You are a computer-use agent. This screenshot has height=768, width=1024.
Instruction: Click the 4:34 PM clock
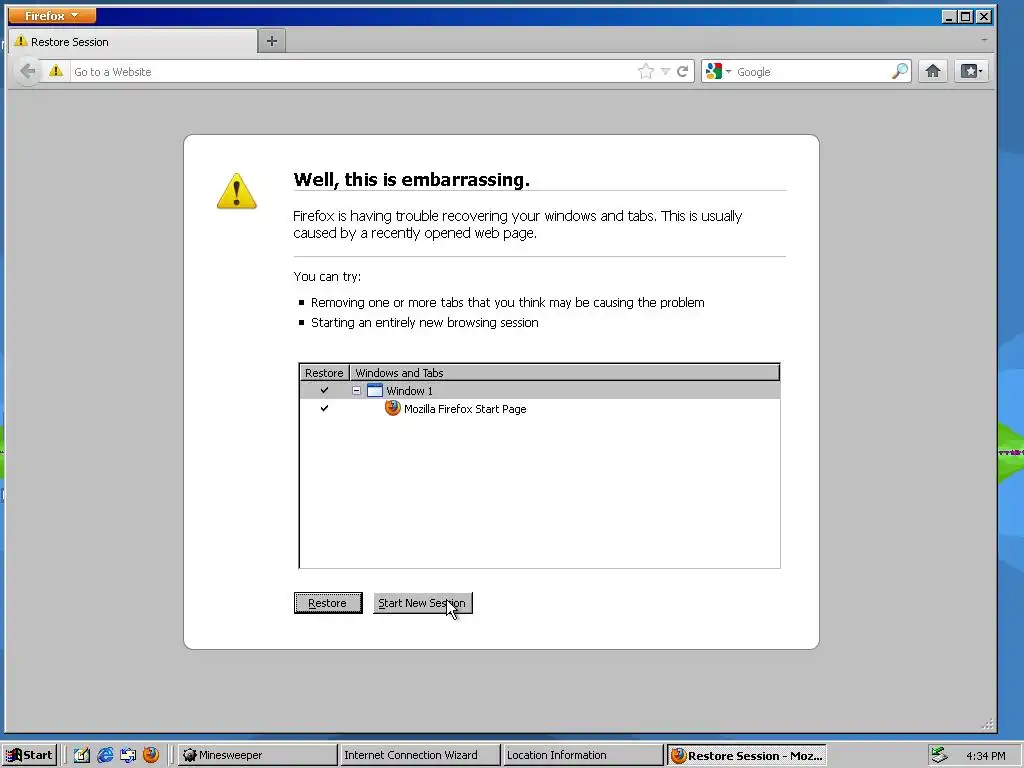click(985, 756)
